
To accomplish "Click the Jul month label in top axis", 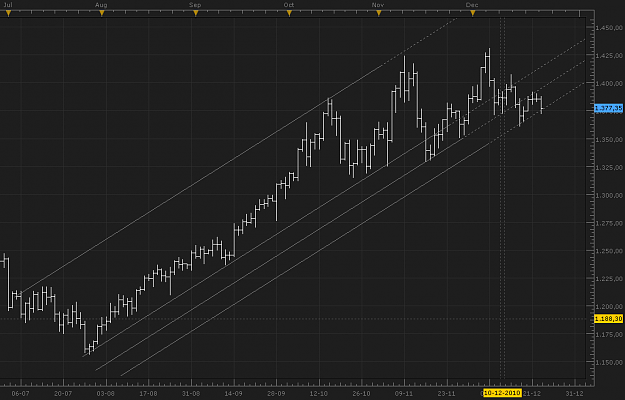I will tap(8, 5).
